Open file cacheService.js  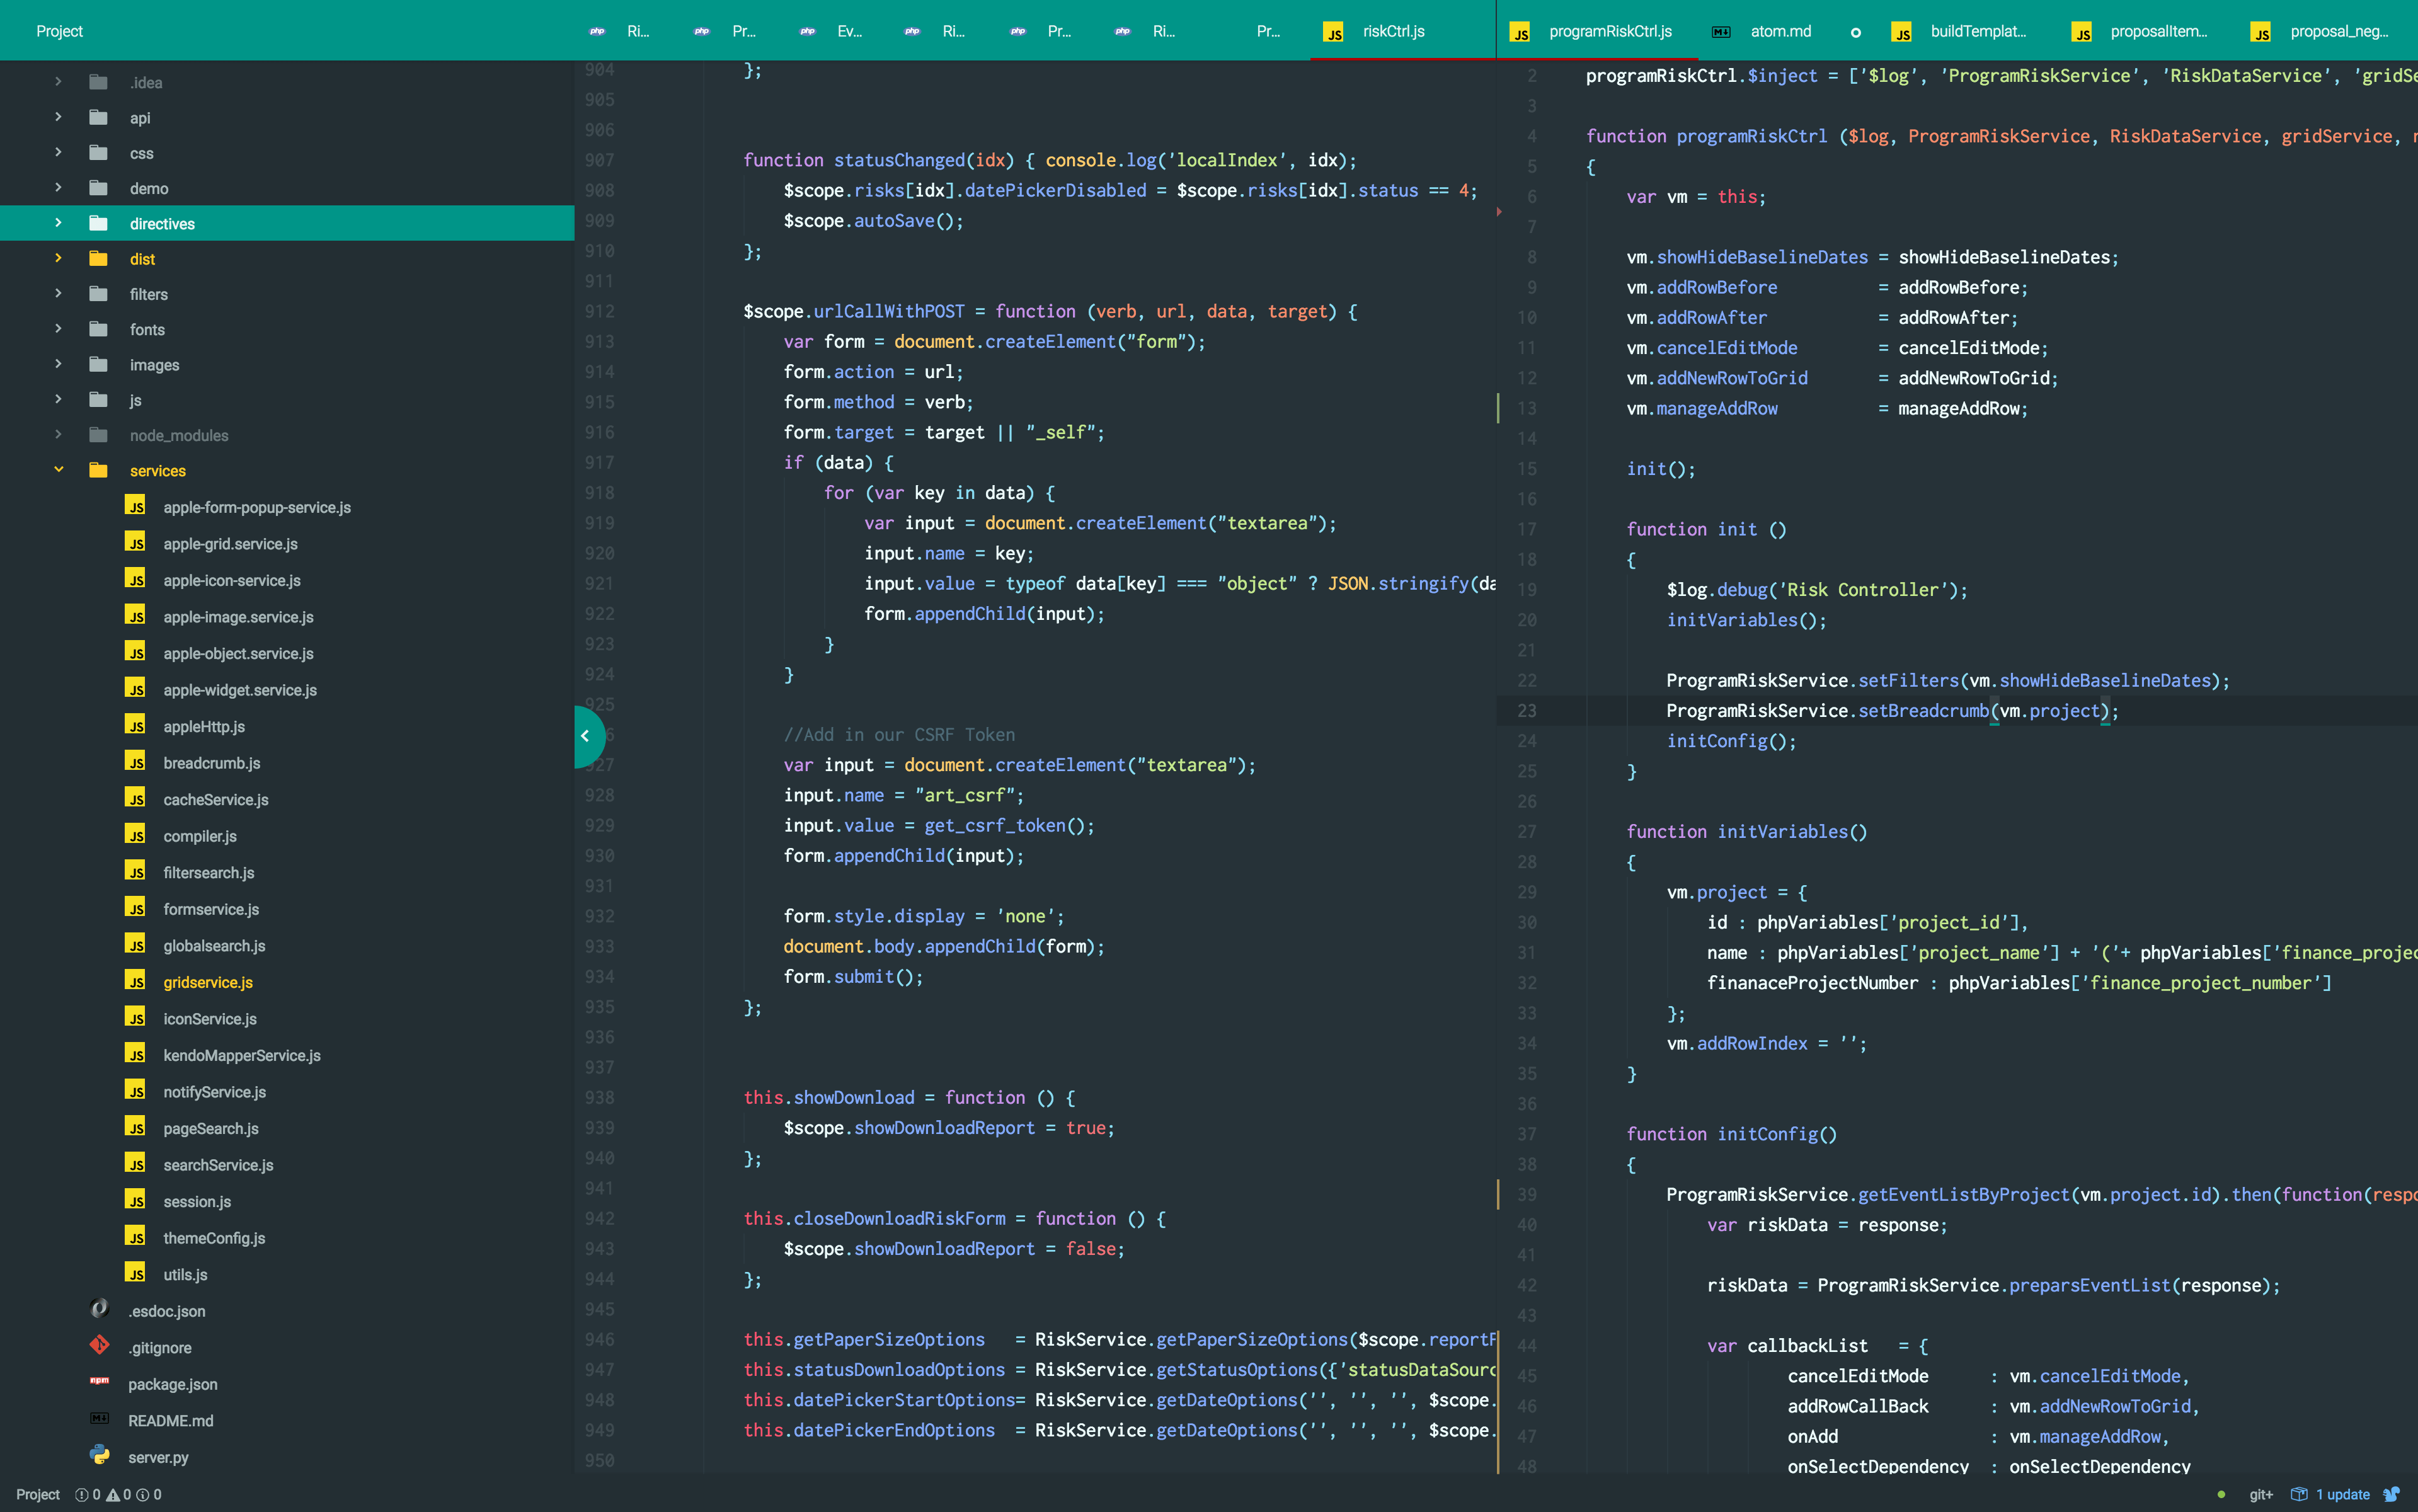click(x=216, y=800)
